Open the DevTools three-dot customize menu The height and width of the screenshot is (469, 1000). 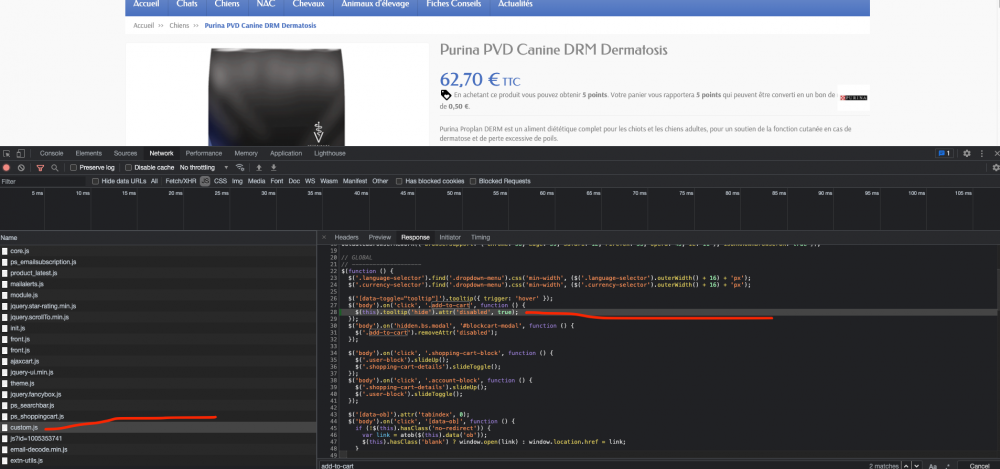click(982, 153)
